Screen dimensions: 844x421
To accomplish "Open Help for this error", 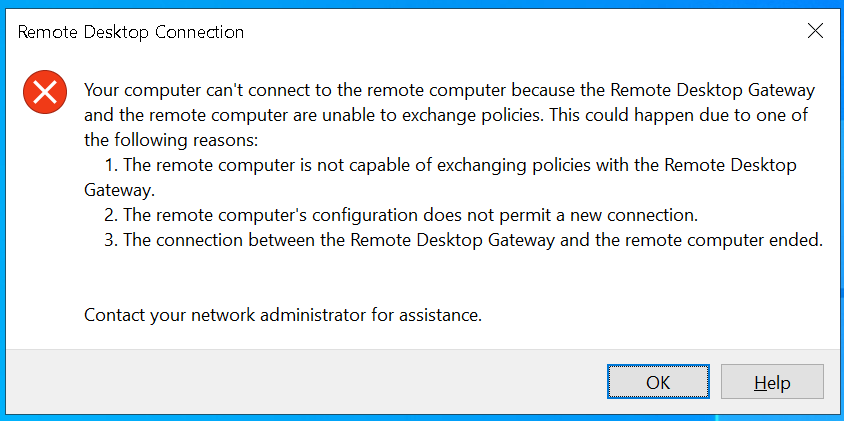I will pos(771,382).
